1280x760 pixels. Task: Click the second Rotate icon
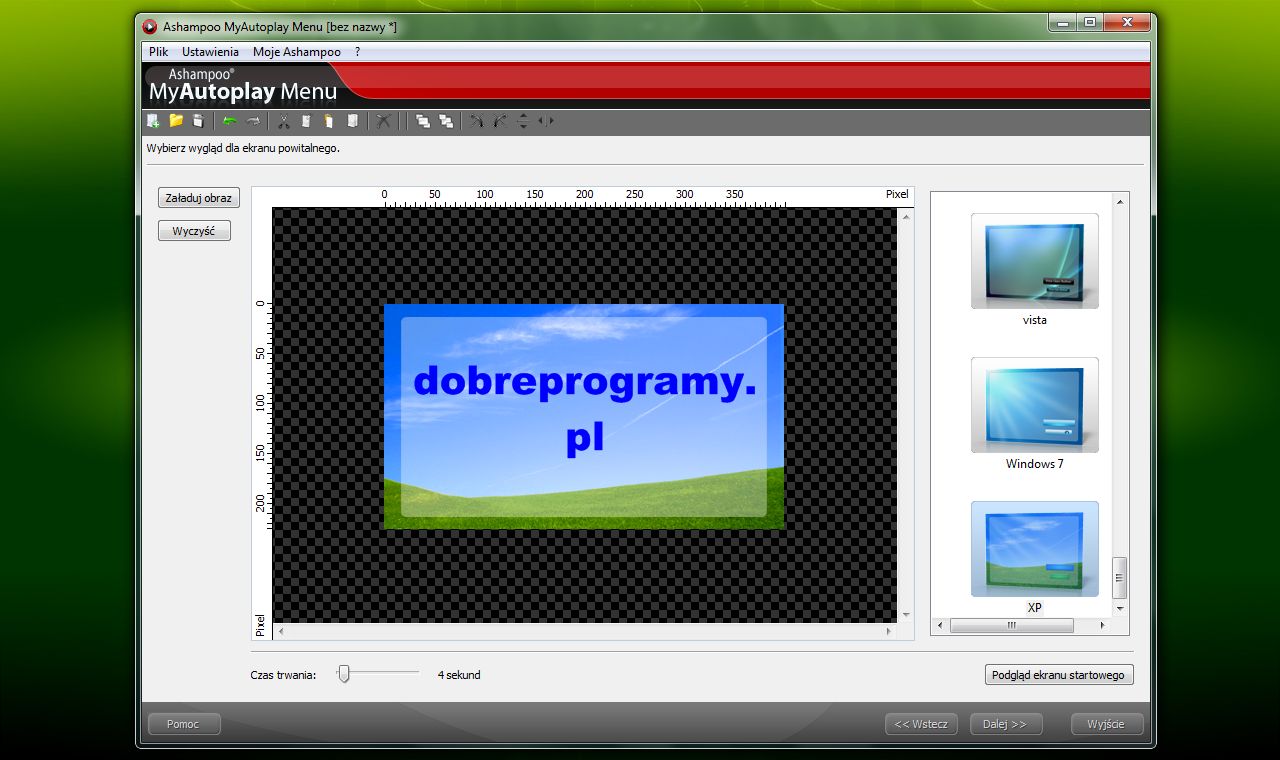[499, 121]
